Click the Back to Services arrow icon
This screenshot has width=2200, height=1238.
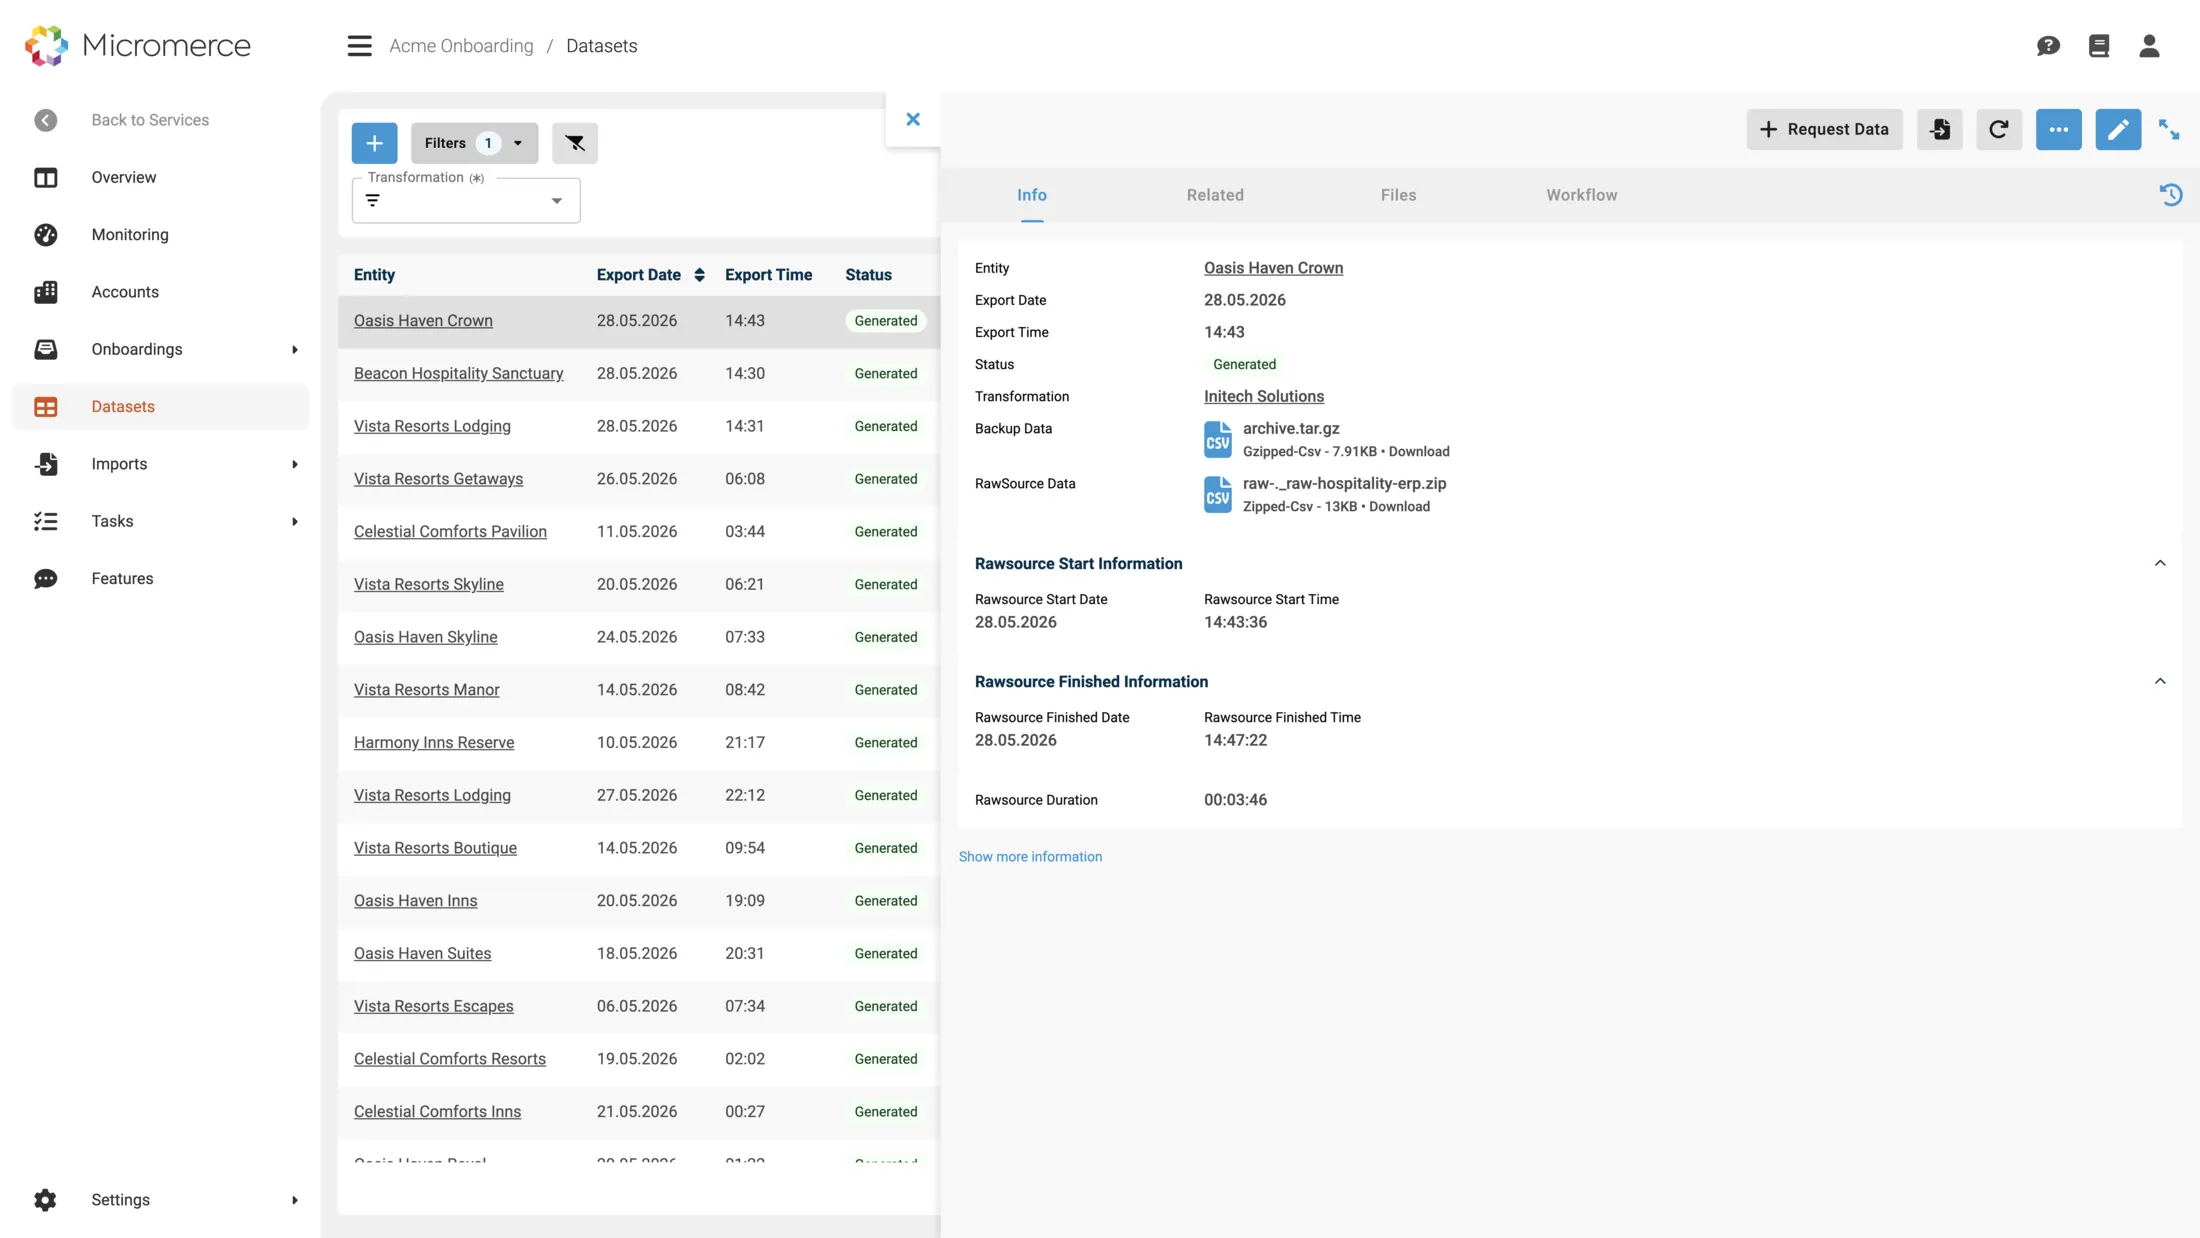click(x=46, y=120)
